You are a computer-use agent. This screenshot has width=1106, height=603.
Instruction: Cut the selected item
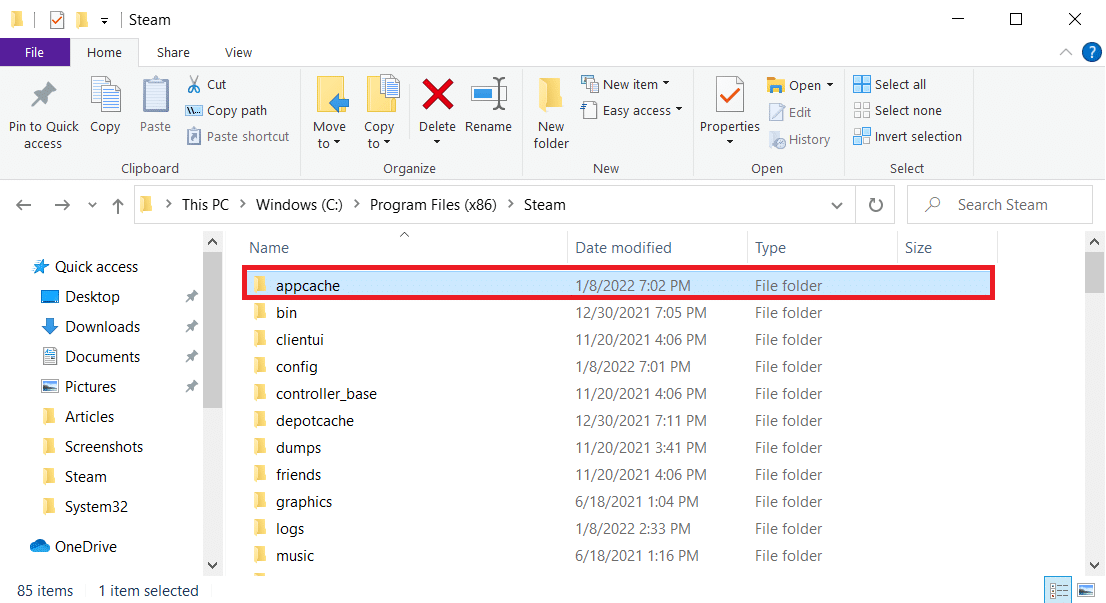[206, 85]
